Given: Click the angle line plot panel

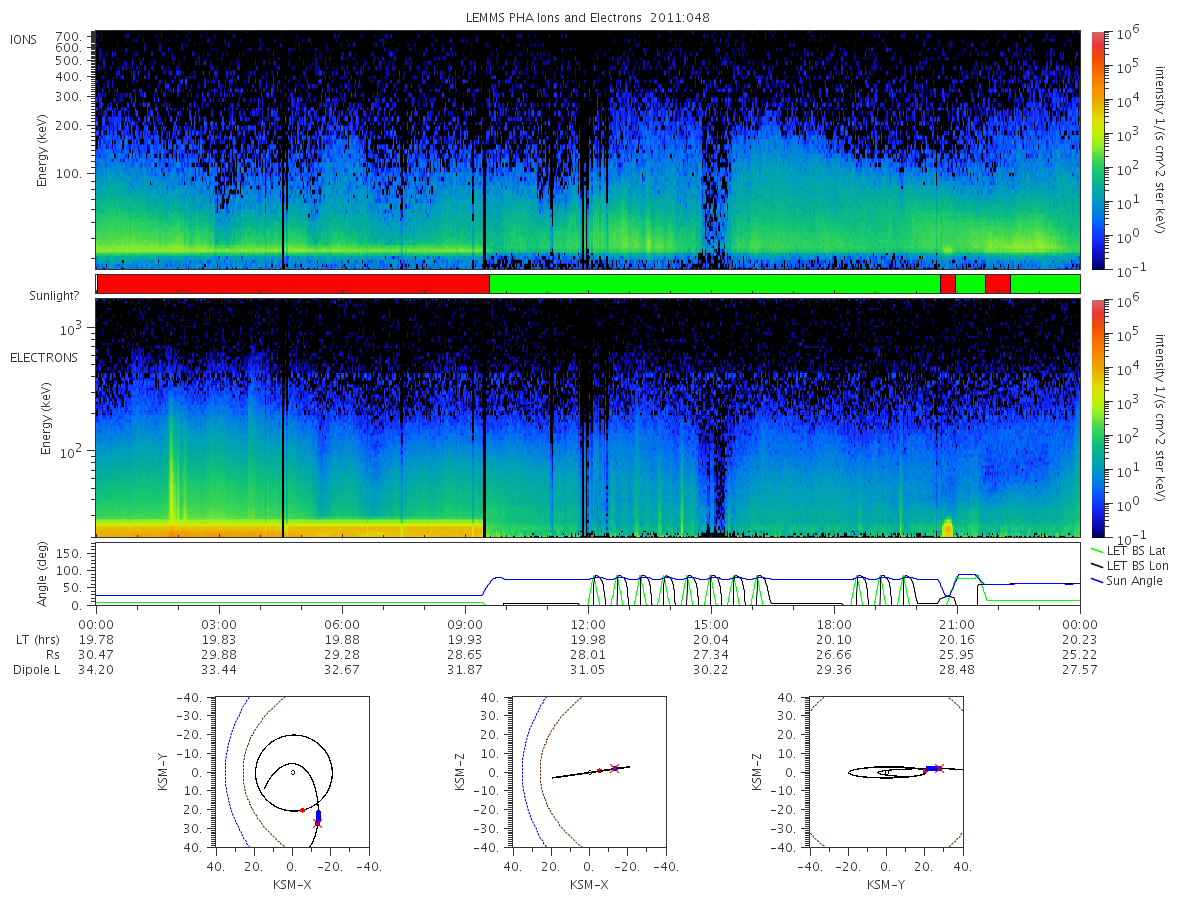Looking at the screenshot, I should 588,575.
